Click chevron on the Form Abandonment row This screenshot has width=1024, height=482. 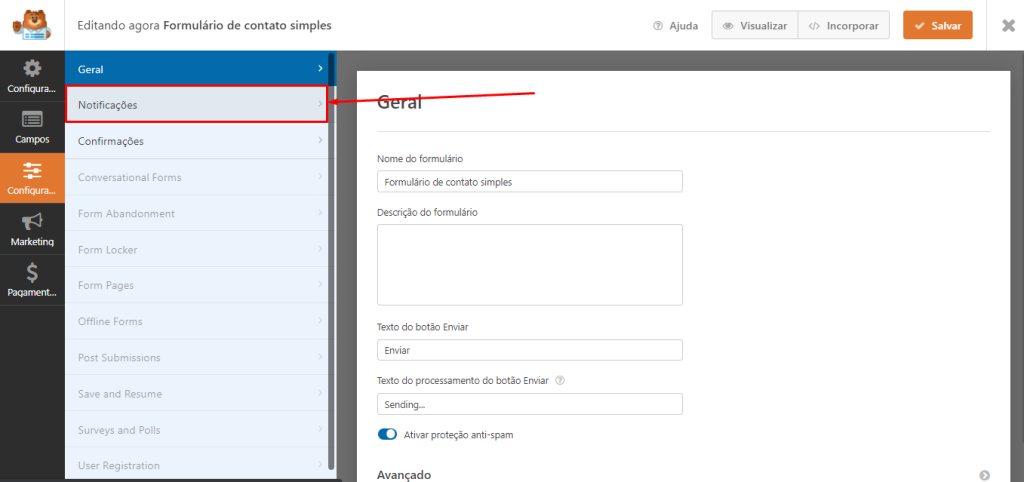tap(320, 212)
